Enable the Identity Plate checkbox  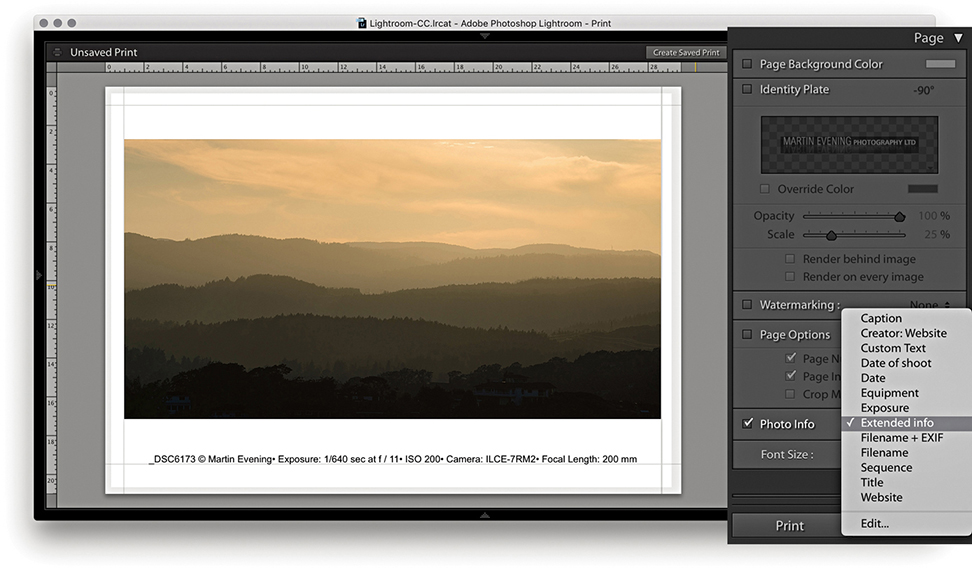pos(747,89)
